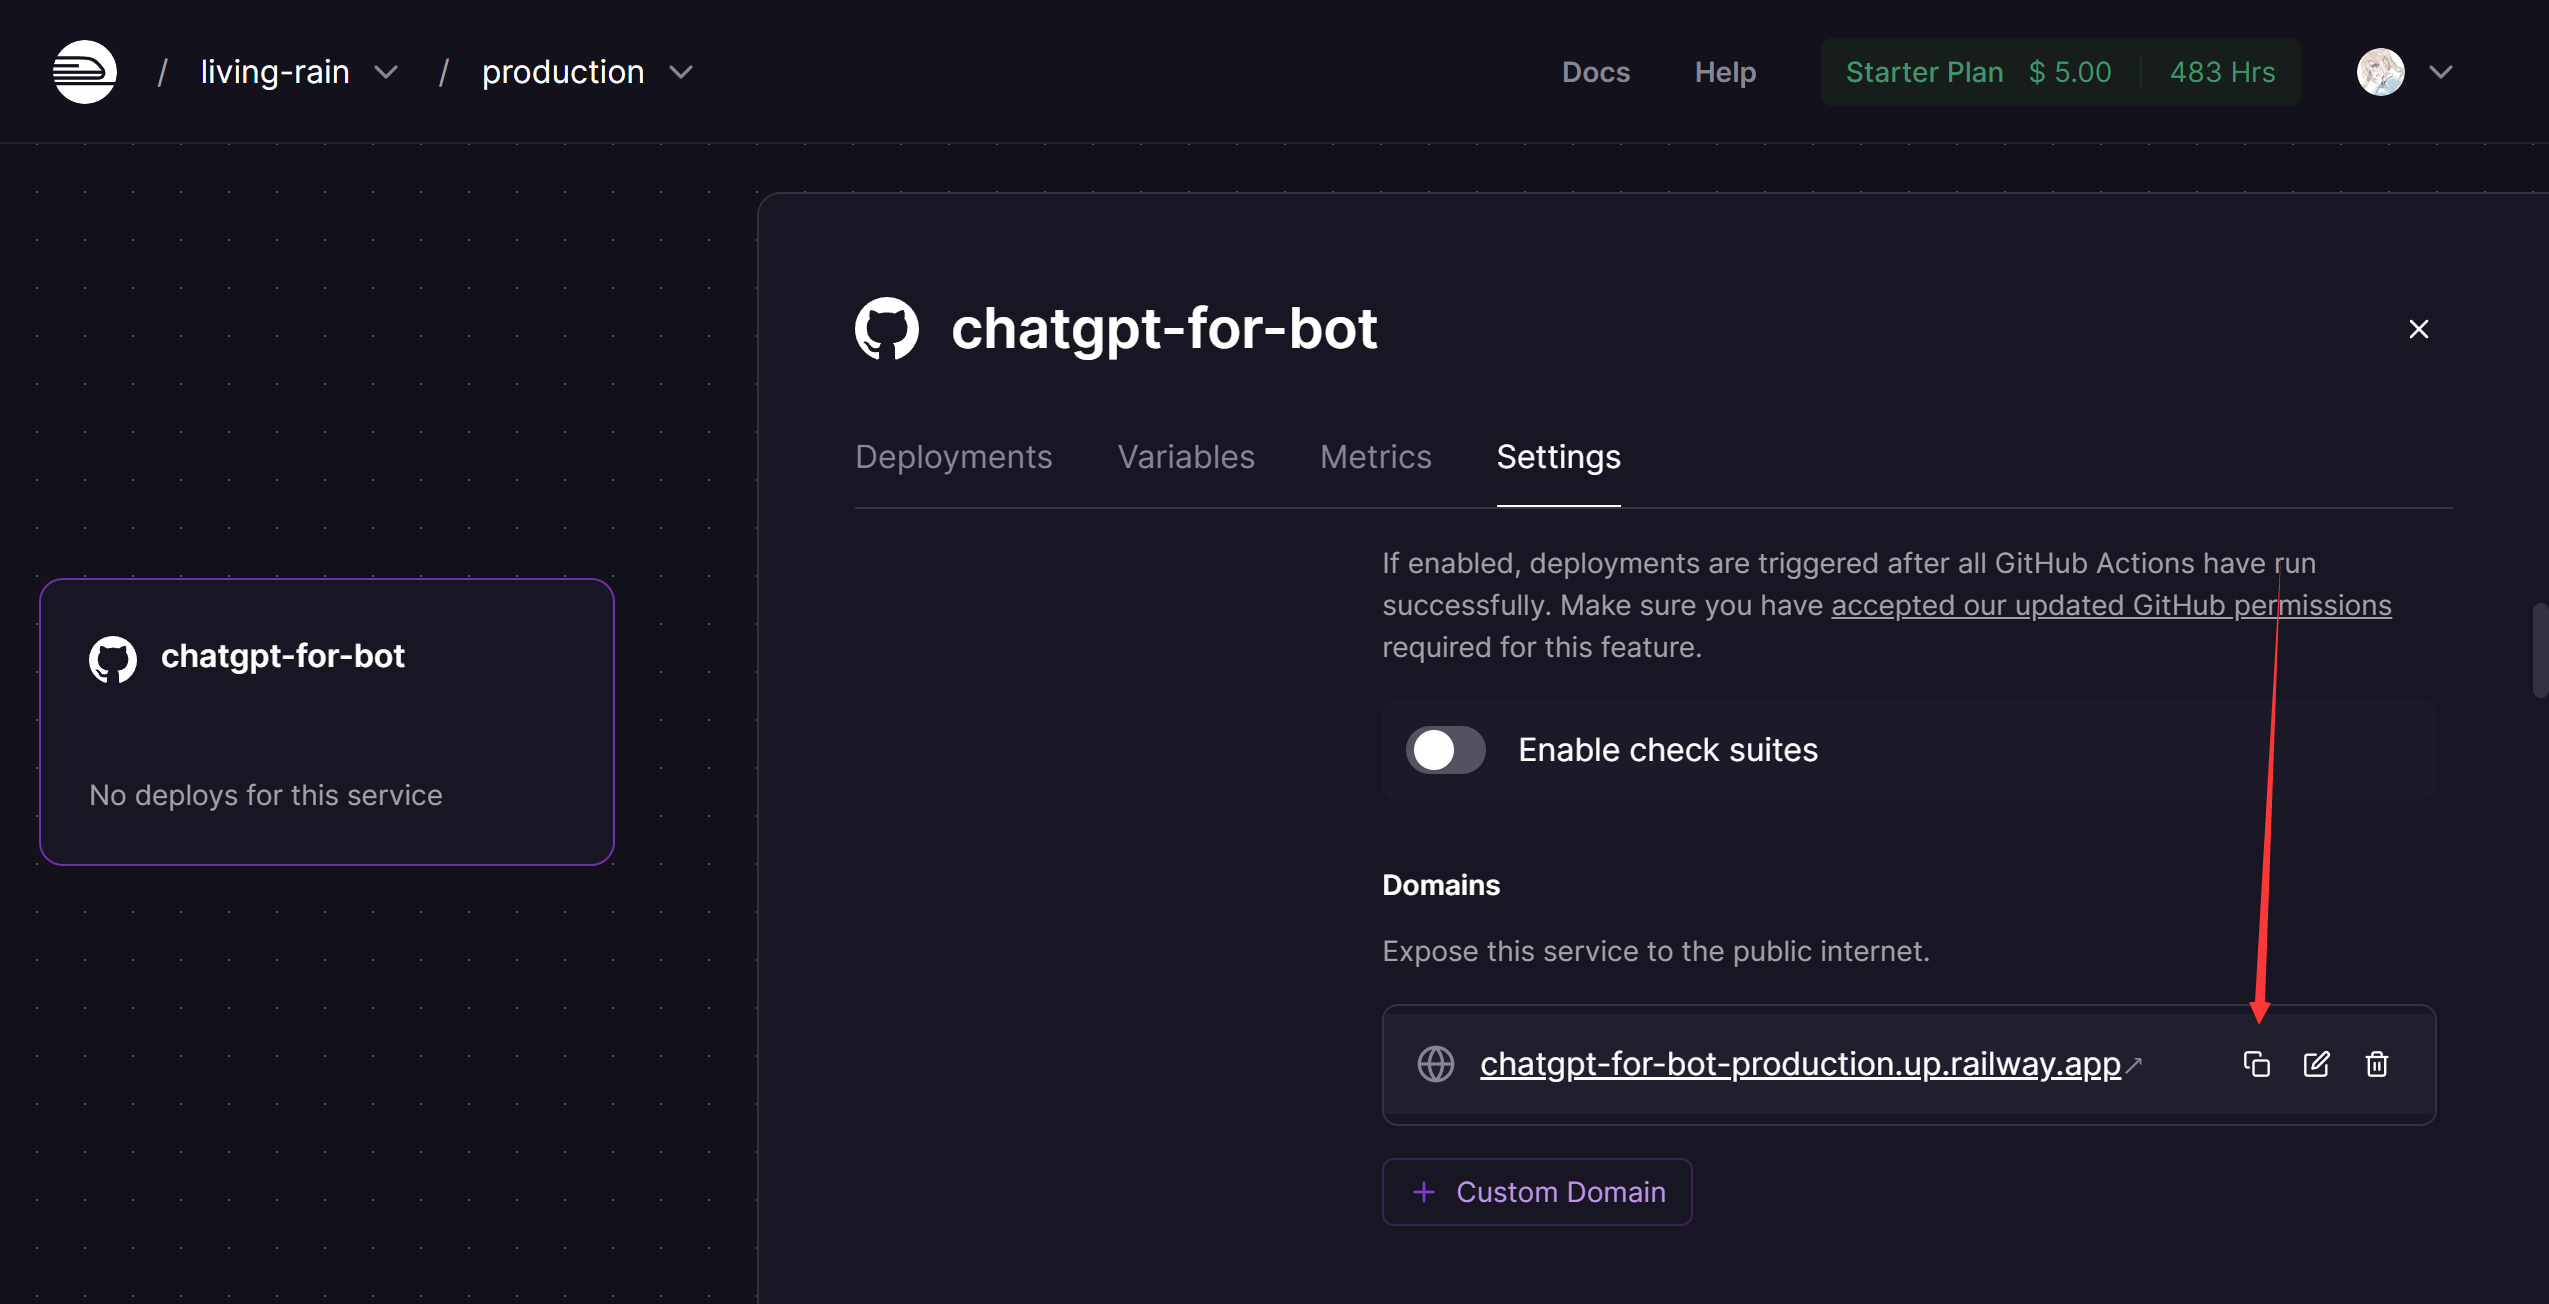Click the user avatar picture

[2380, 72]
